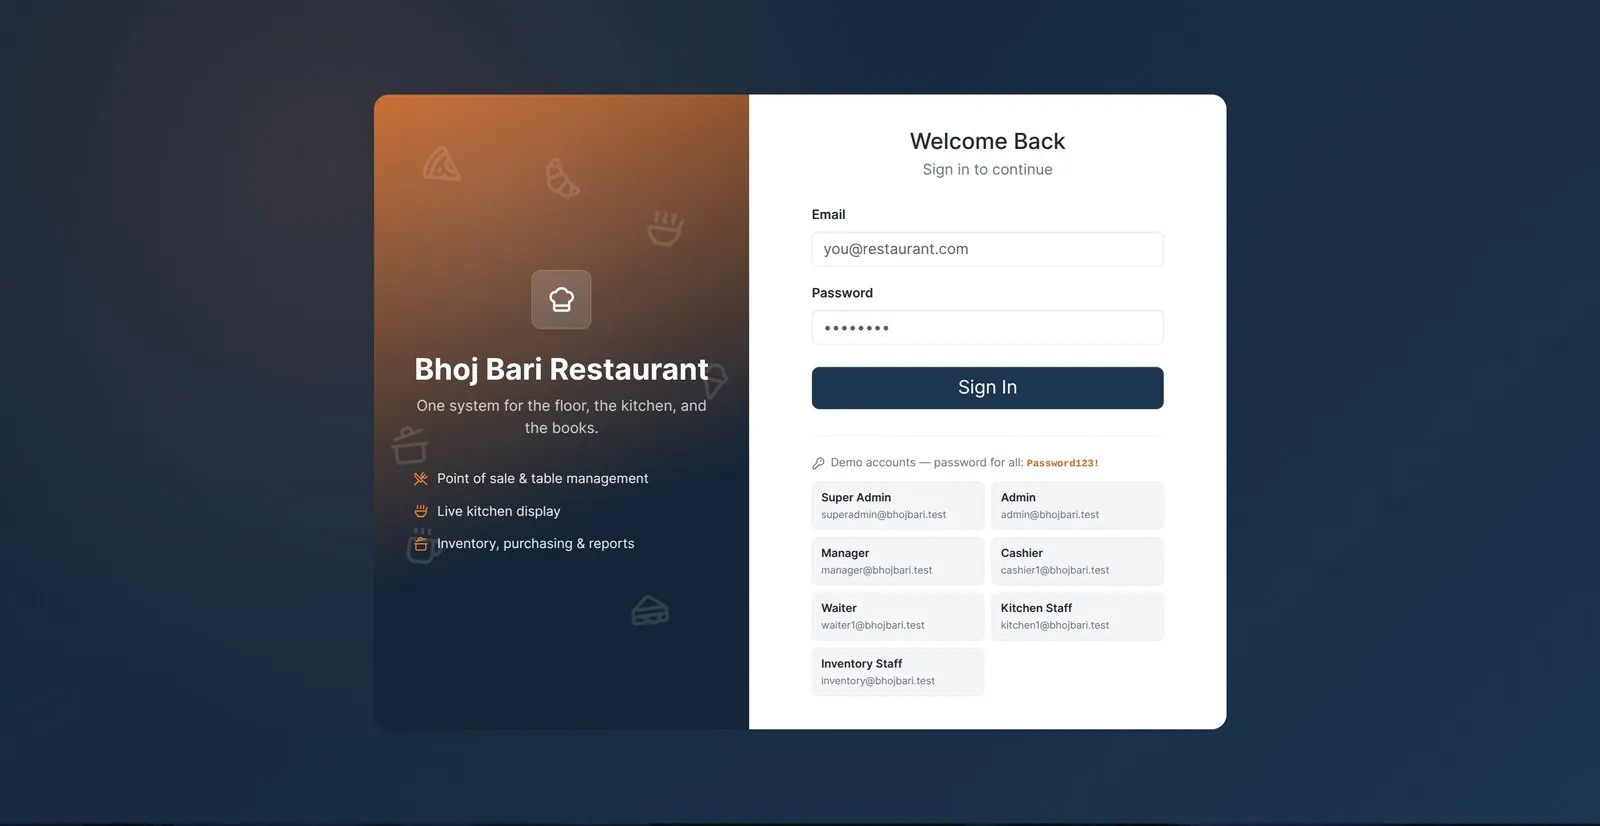Click the steaming bowl icon beside Live kitchen display
Viewport: 1600px width, 826px height.
click(x=421, y=511)
